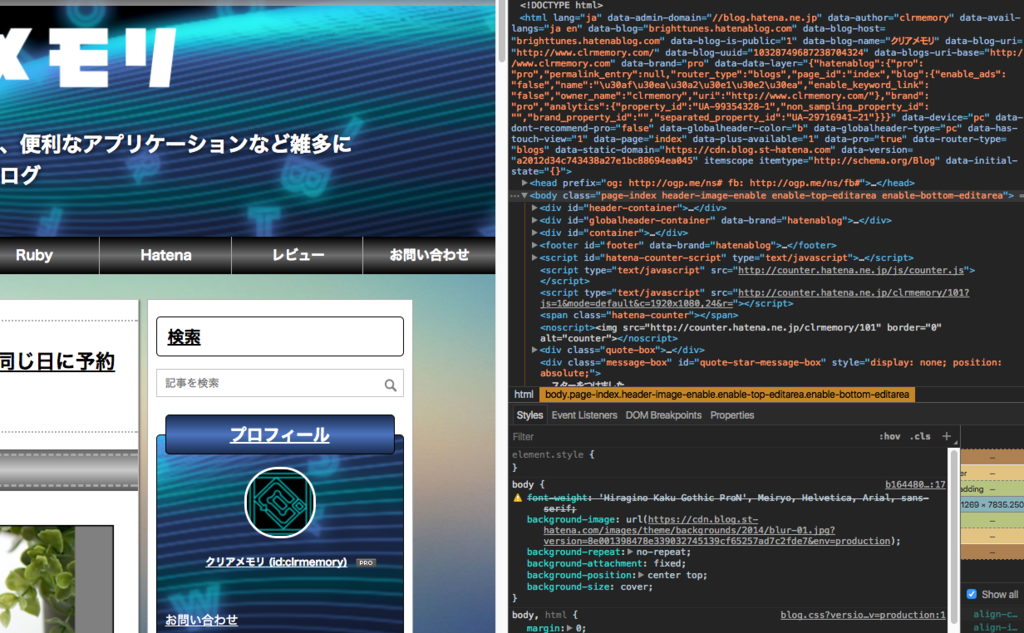Click the background-size: cover declaration

click(x=590, y=587)
